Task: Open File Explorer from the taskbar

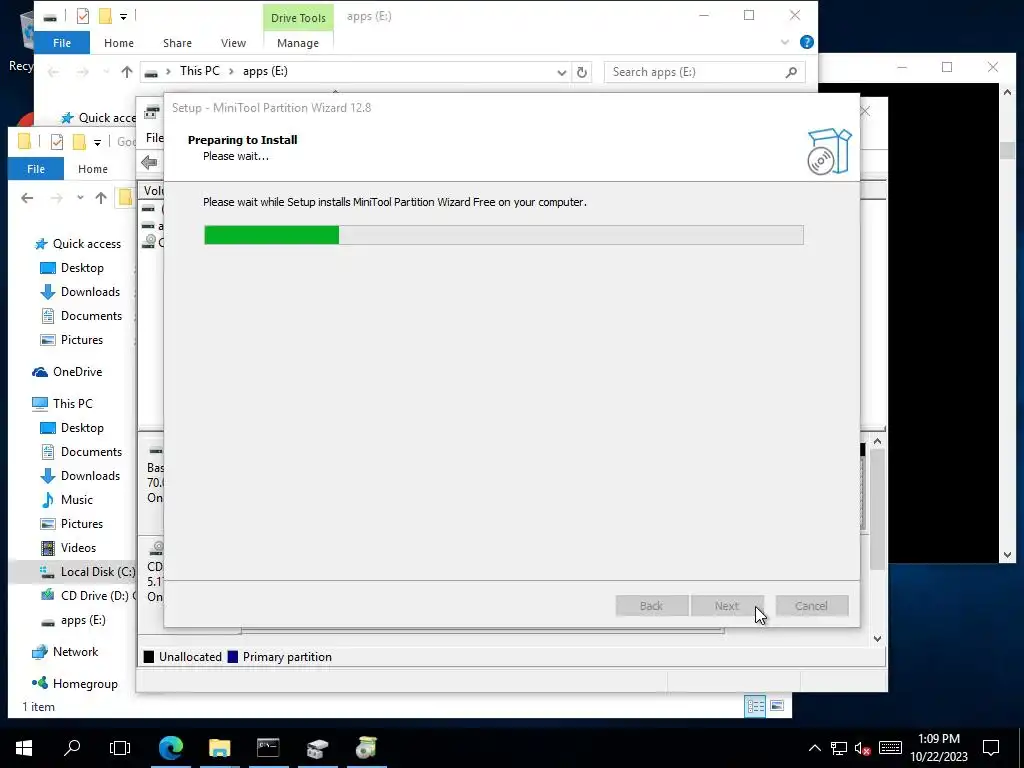Action: tap(219, 747)
